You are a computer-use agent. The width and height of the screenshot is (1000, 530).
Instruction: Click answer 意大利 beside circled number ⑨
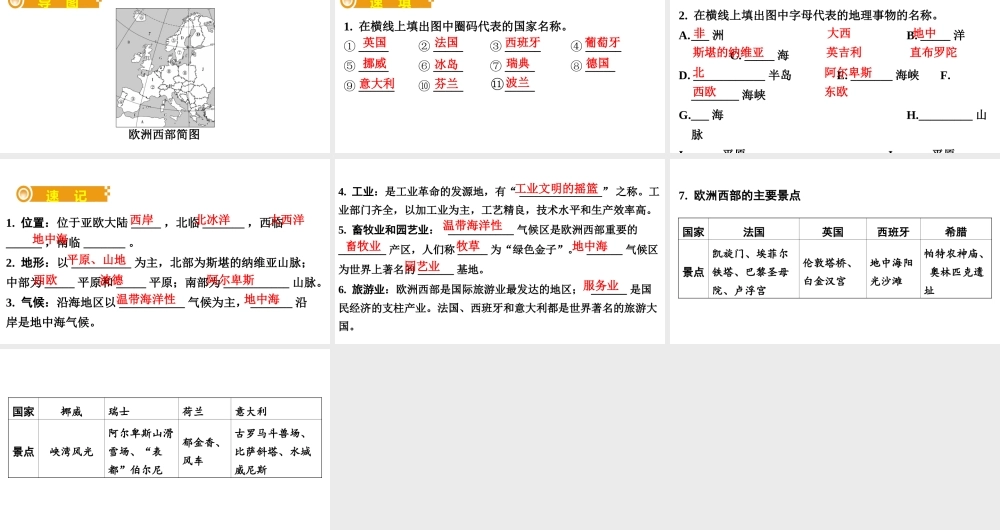(x=377, y=84)
